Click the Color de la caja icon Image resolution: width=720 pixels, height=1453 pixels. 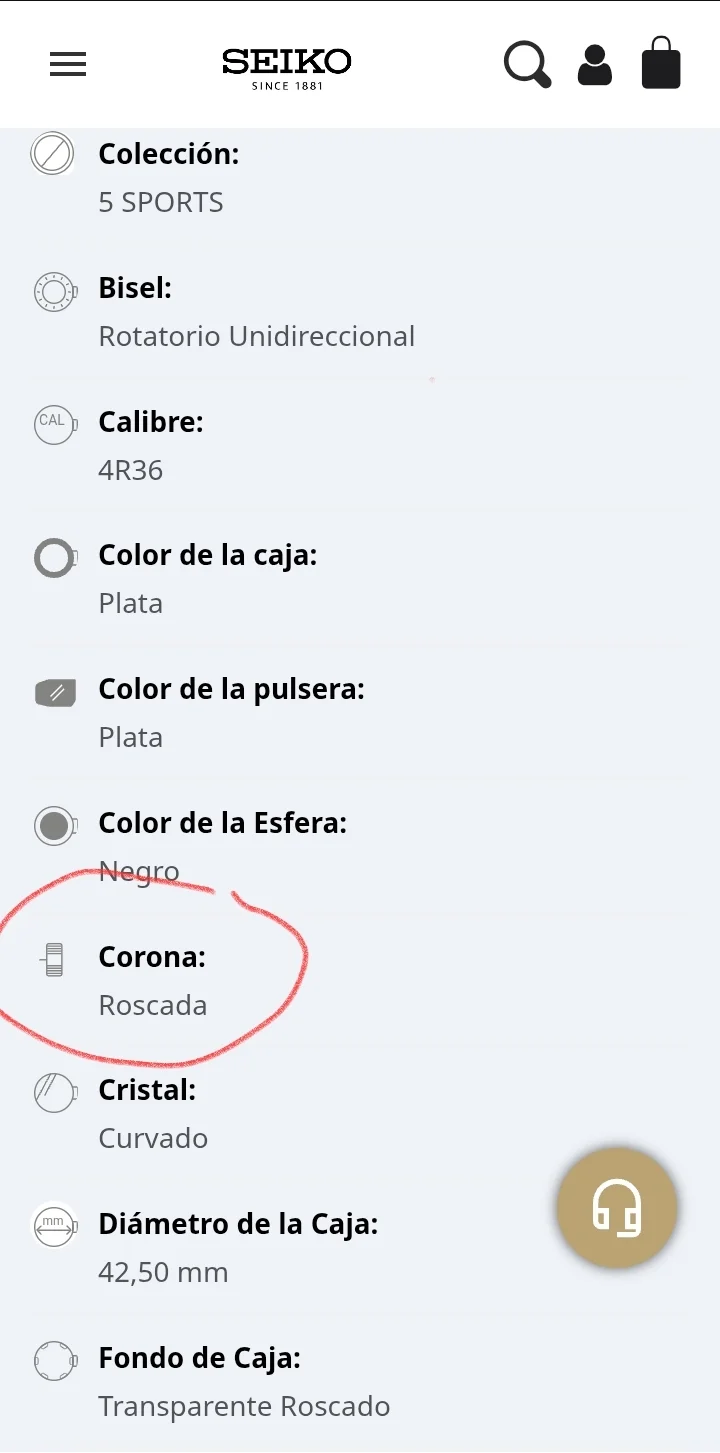tap(54, 558)
